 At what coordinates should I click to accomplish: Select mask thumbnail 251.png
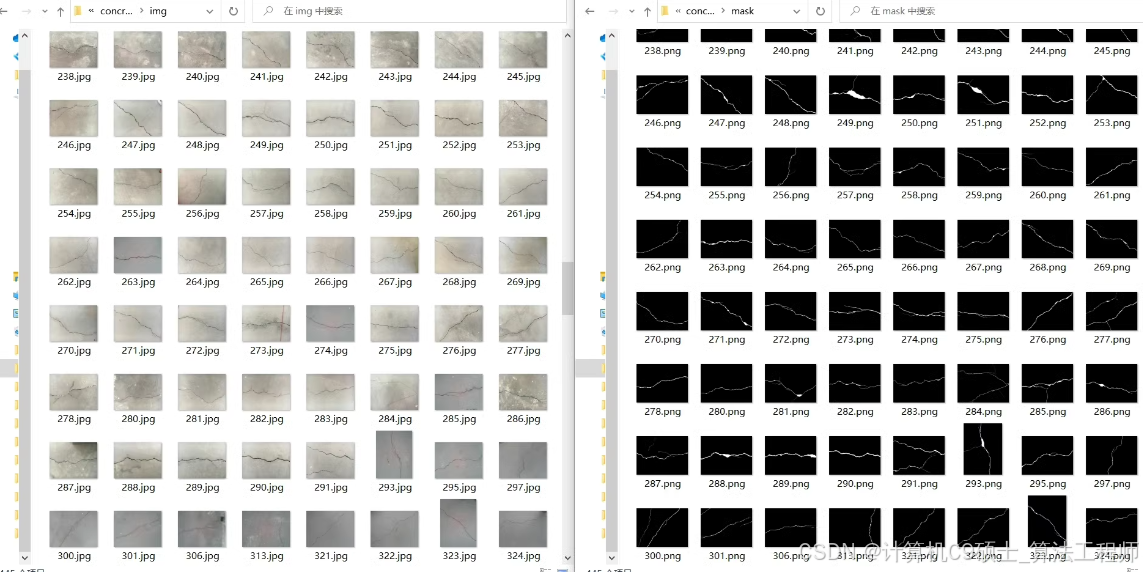coord(983,95)
